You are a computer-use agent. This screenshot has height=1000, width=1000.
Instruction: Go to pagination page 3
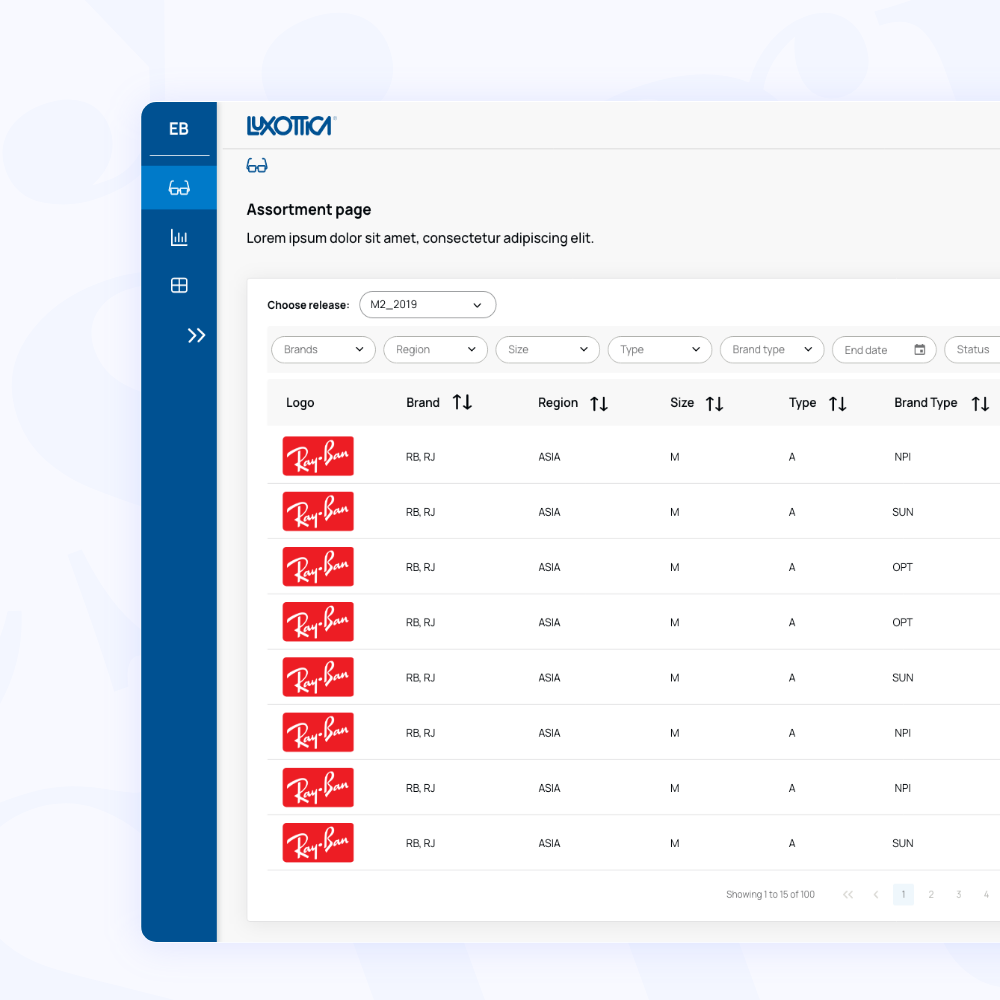tap(959, 894)
